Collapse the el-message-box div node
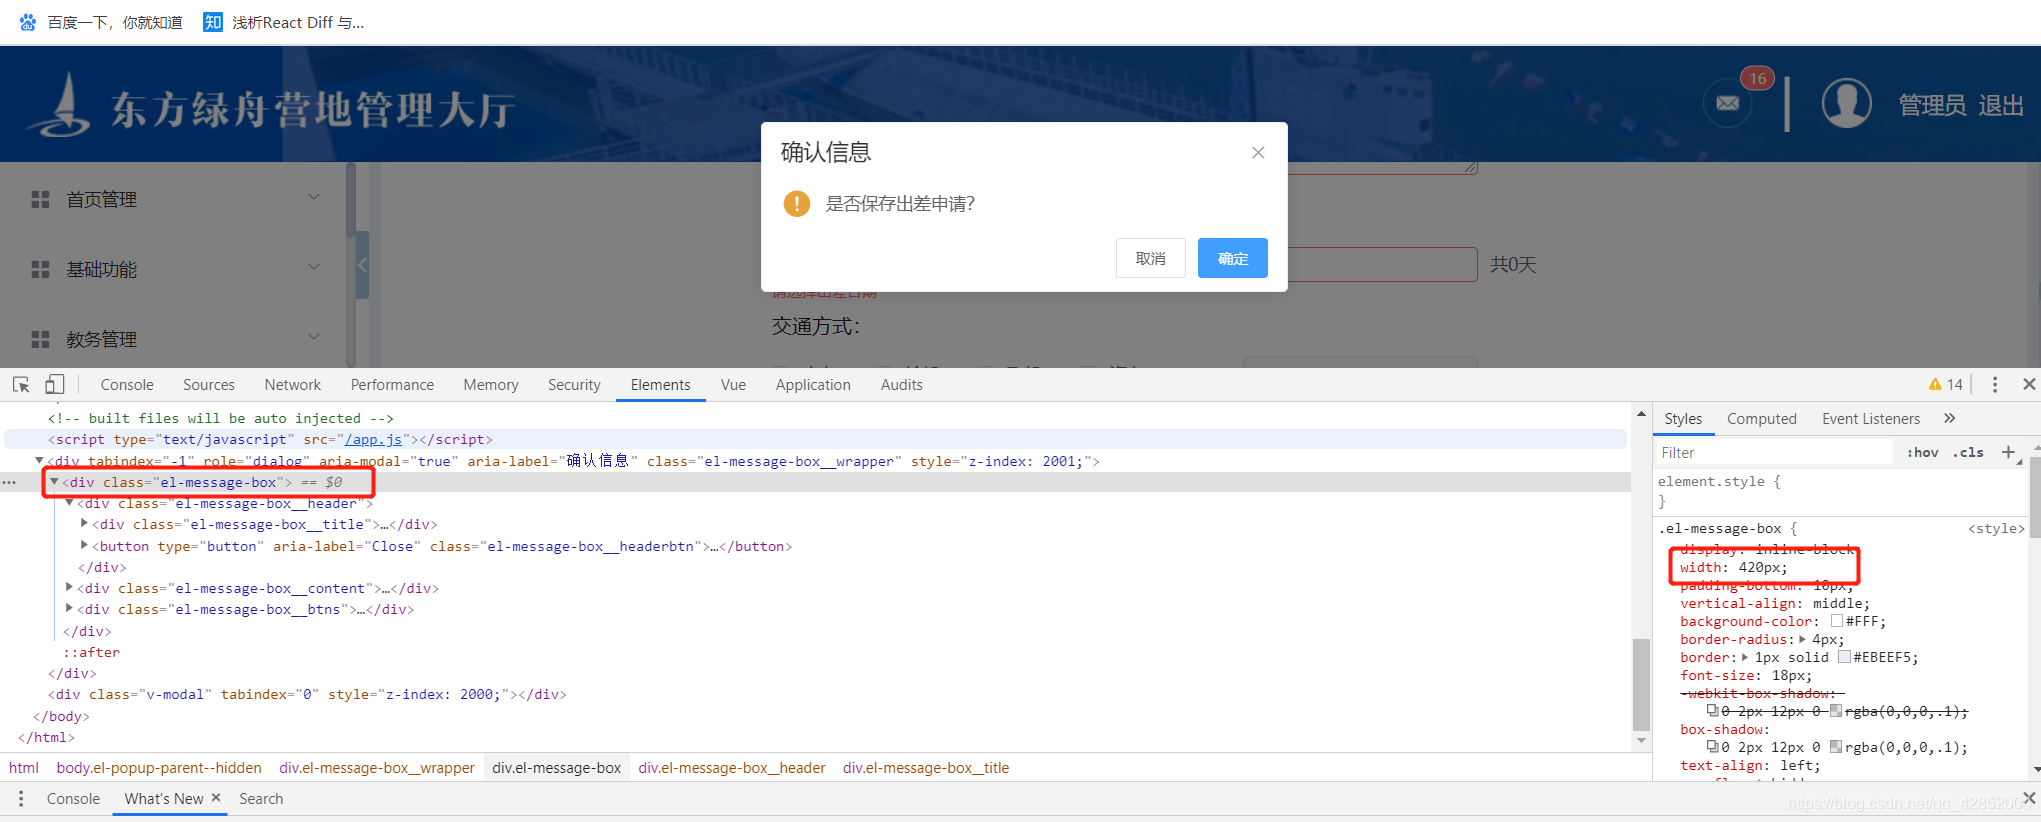Viewport: 2041px width, 822px height. (54, 482)
